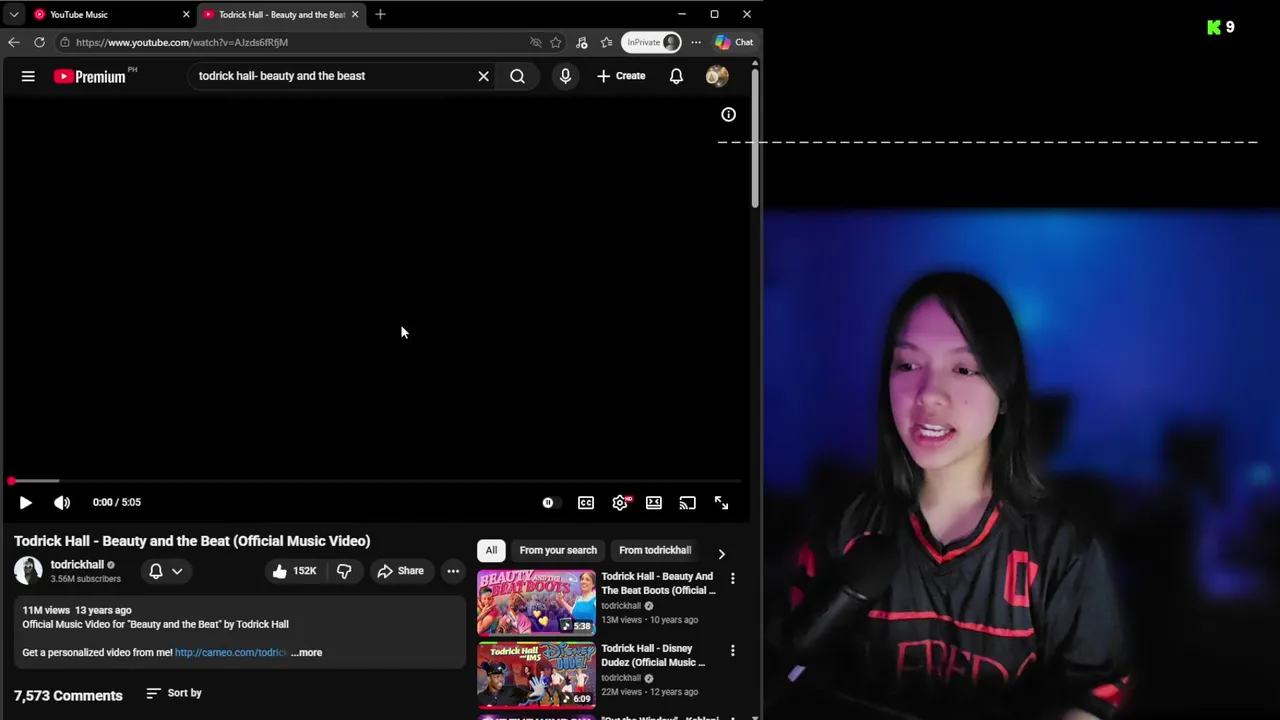Select the video title text
This screenshot has width=1280, height=720.
(192, 541)
